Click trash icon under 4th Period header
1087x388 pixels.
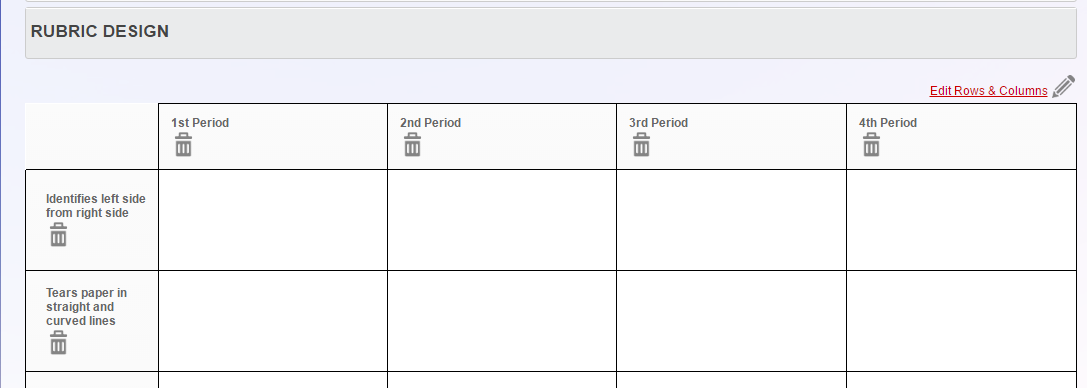point(871,145)
